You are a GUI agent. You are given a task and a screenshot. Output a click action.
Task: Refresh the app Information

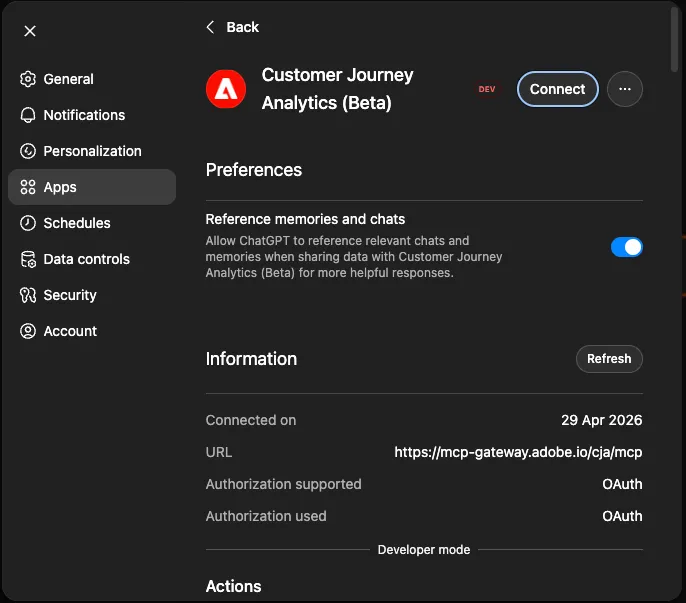tap(609, 359)
